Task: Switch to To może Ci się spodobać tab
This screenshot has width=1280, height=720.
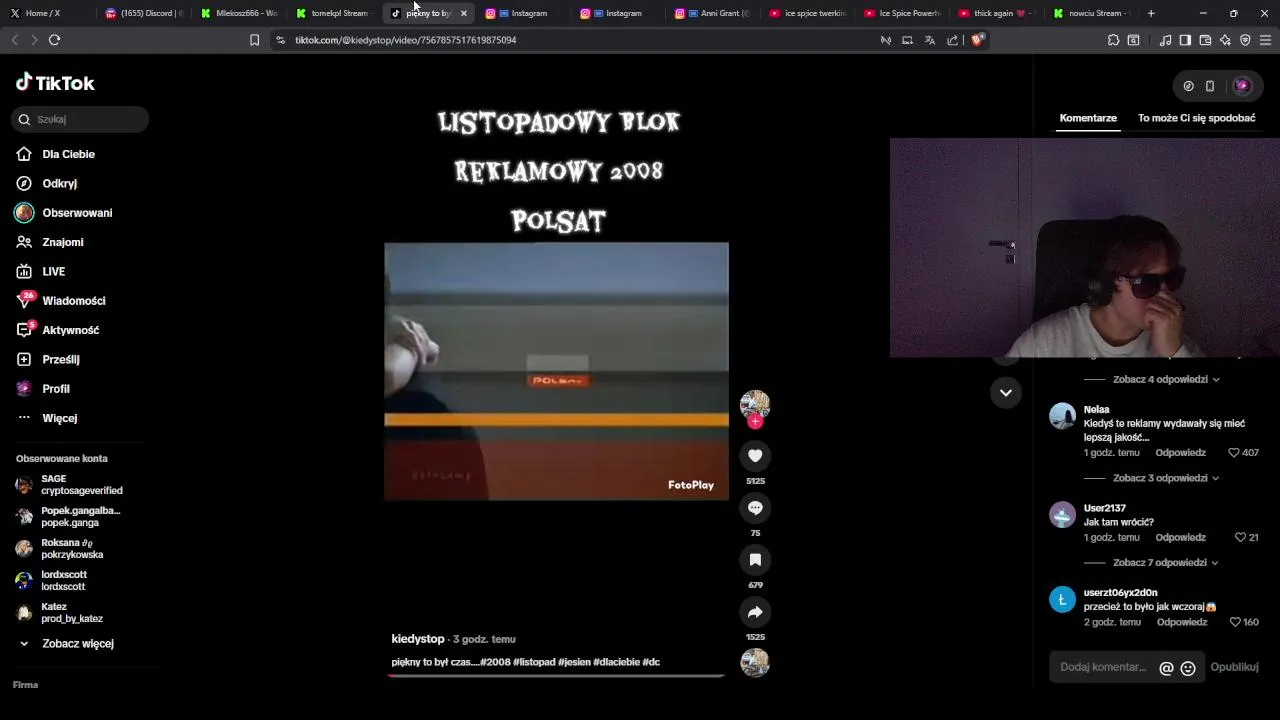Action: (1196, 118)
